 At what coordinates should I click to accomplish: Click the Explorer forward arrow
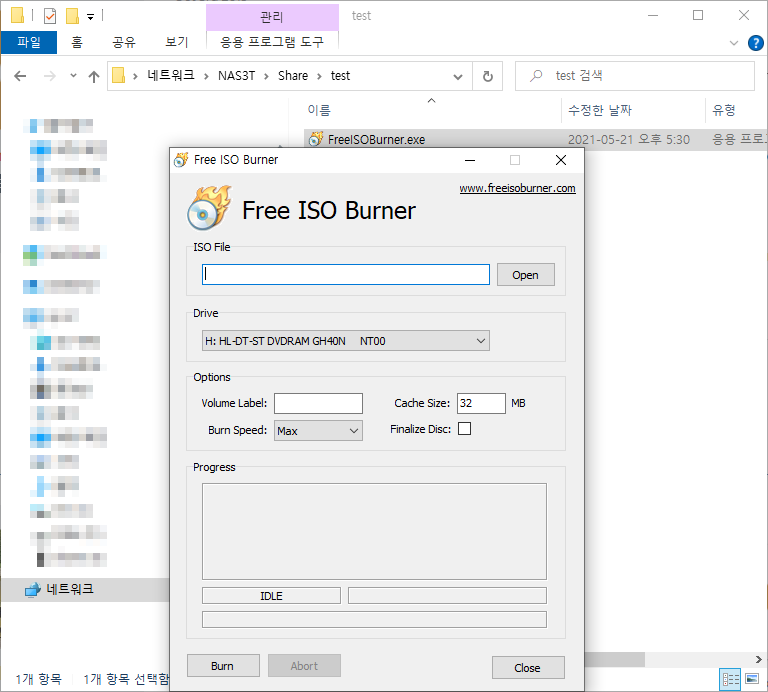pyautogui.click(x=49, y=76)
